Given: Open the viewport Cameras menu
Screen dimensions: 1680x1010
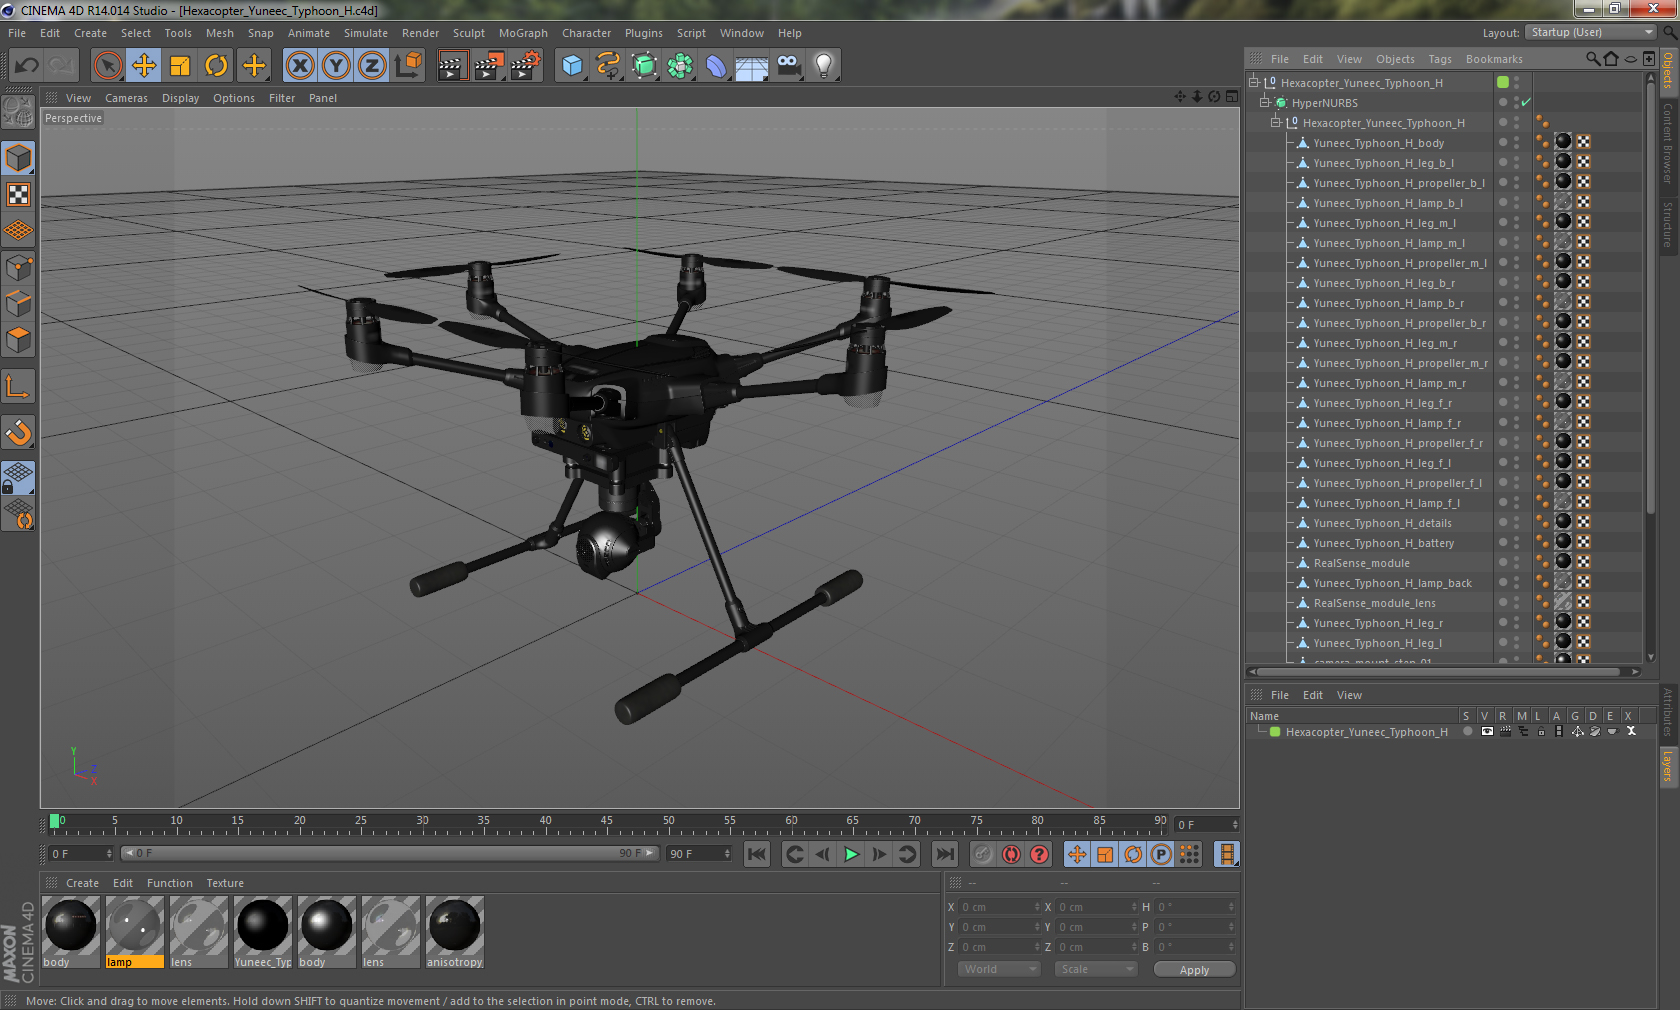Looking at the screenshot, I should [x=126, y=98].
